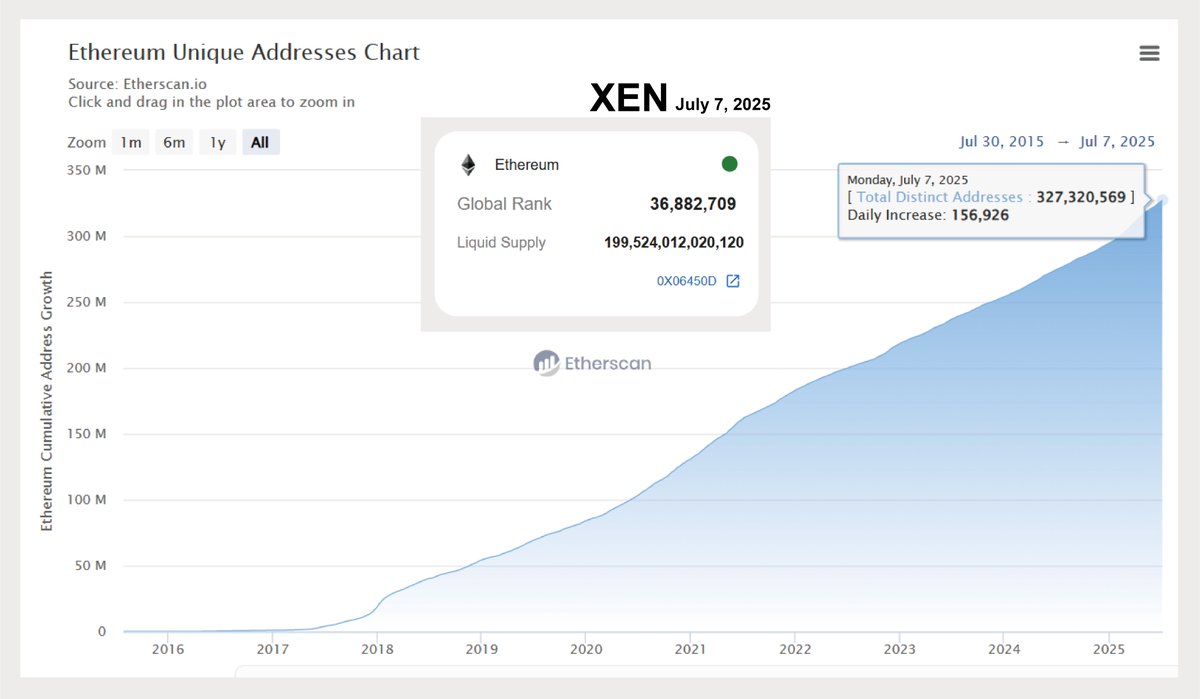Open the chart hamburger context menu
1200x699 pixels.
click(x=1149, y=54)
